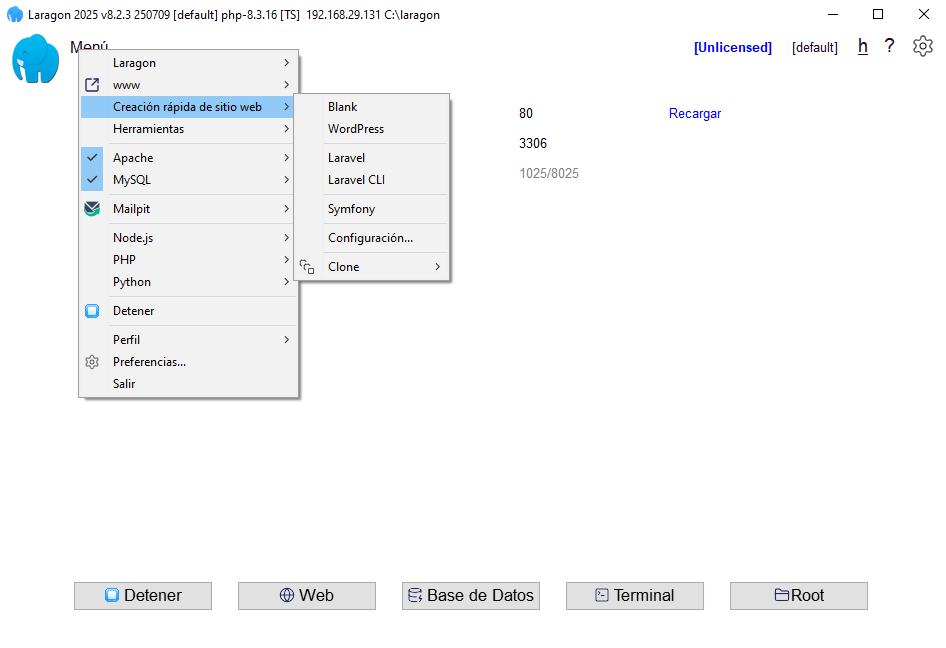Expand the Python submenu arrow
Image resolution: width=946 pixels, height=648 pixels.
click(287, 282)
